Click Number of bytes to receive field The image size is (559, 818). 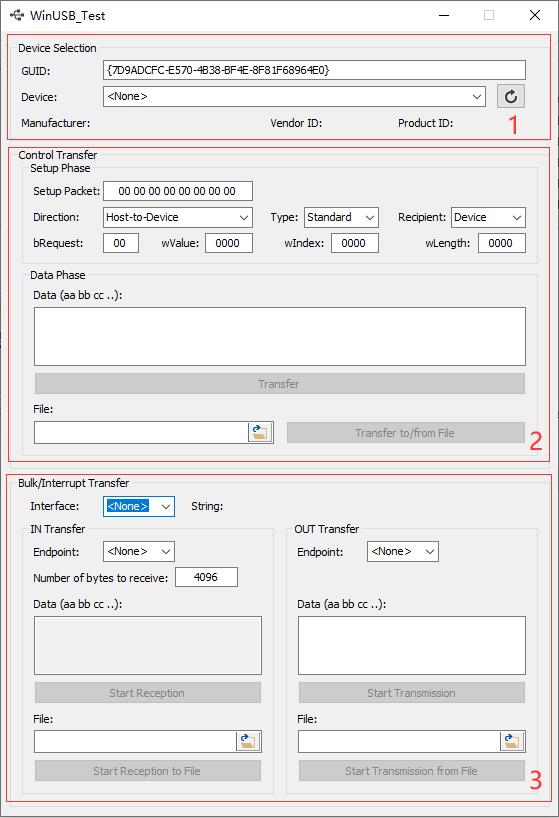[x=206, y=577]
